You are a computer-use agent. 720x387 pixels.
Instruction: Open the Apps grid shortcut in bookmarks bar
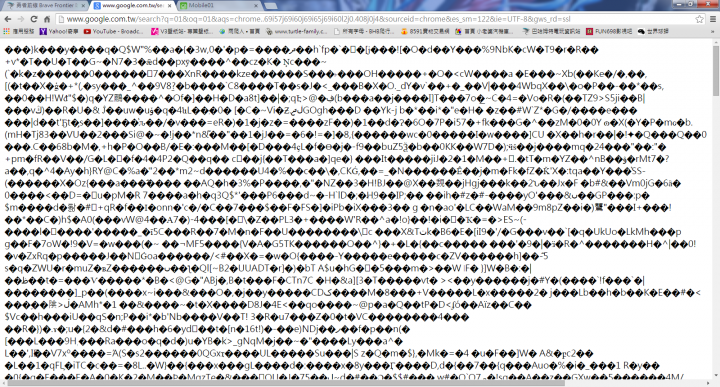(18, 32)
